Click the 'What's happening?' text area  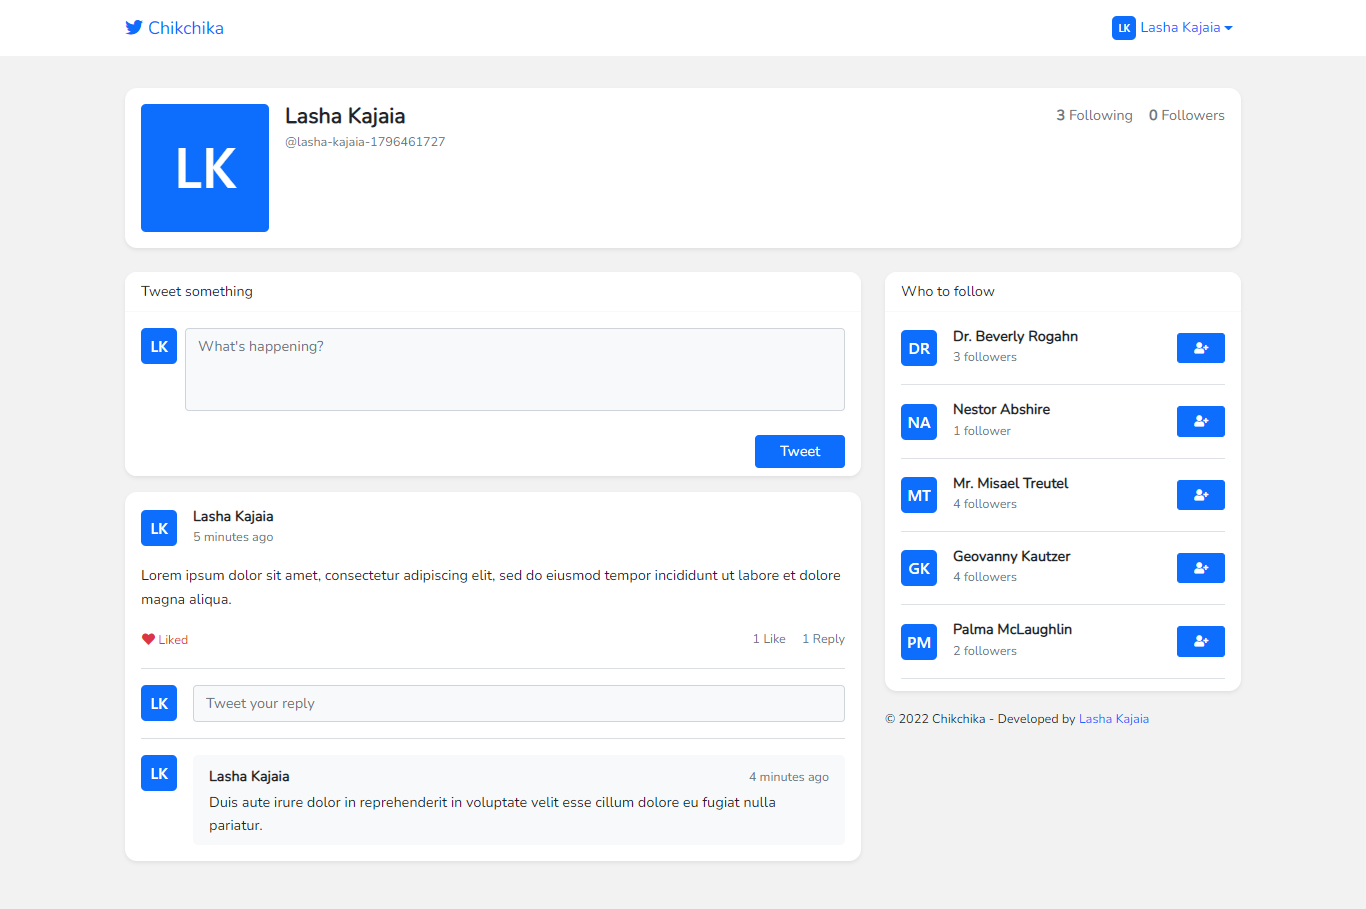[x=514, y=369]
